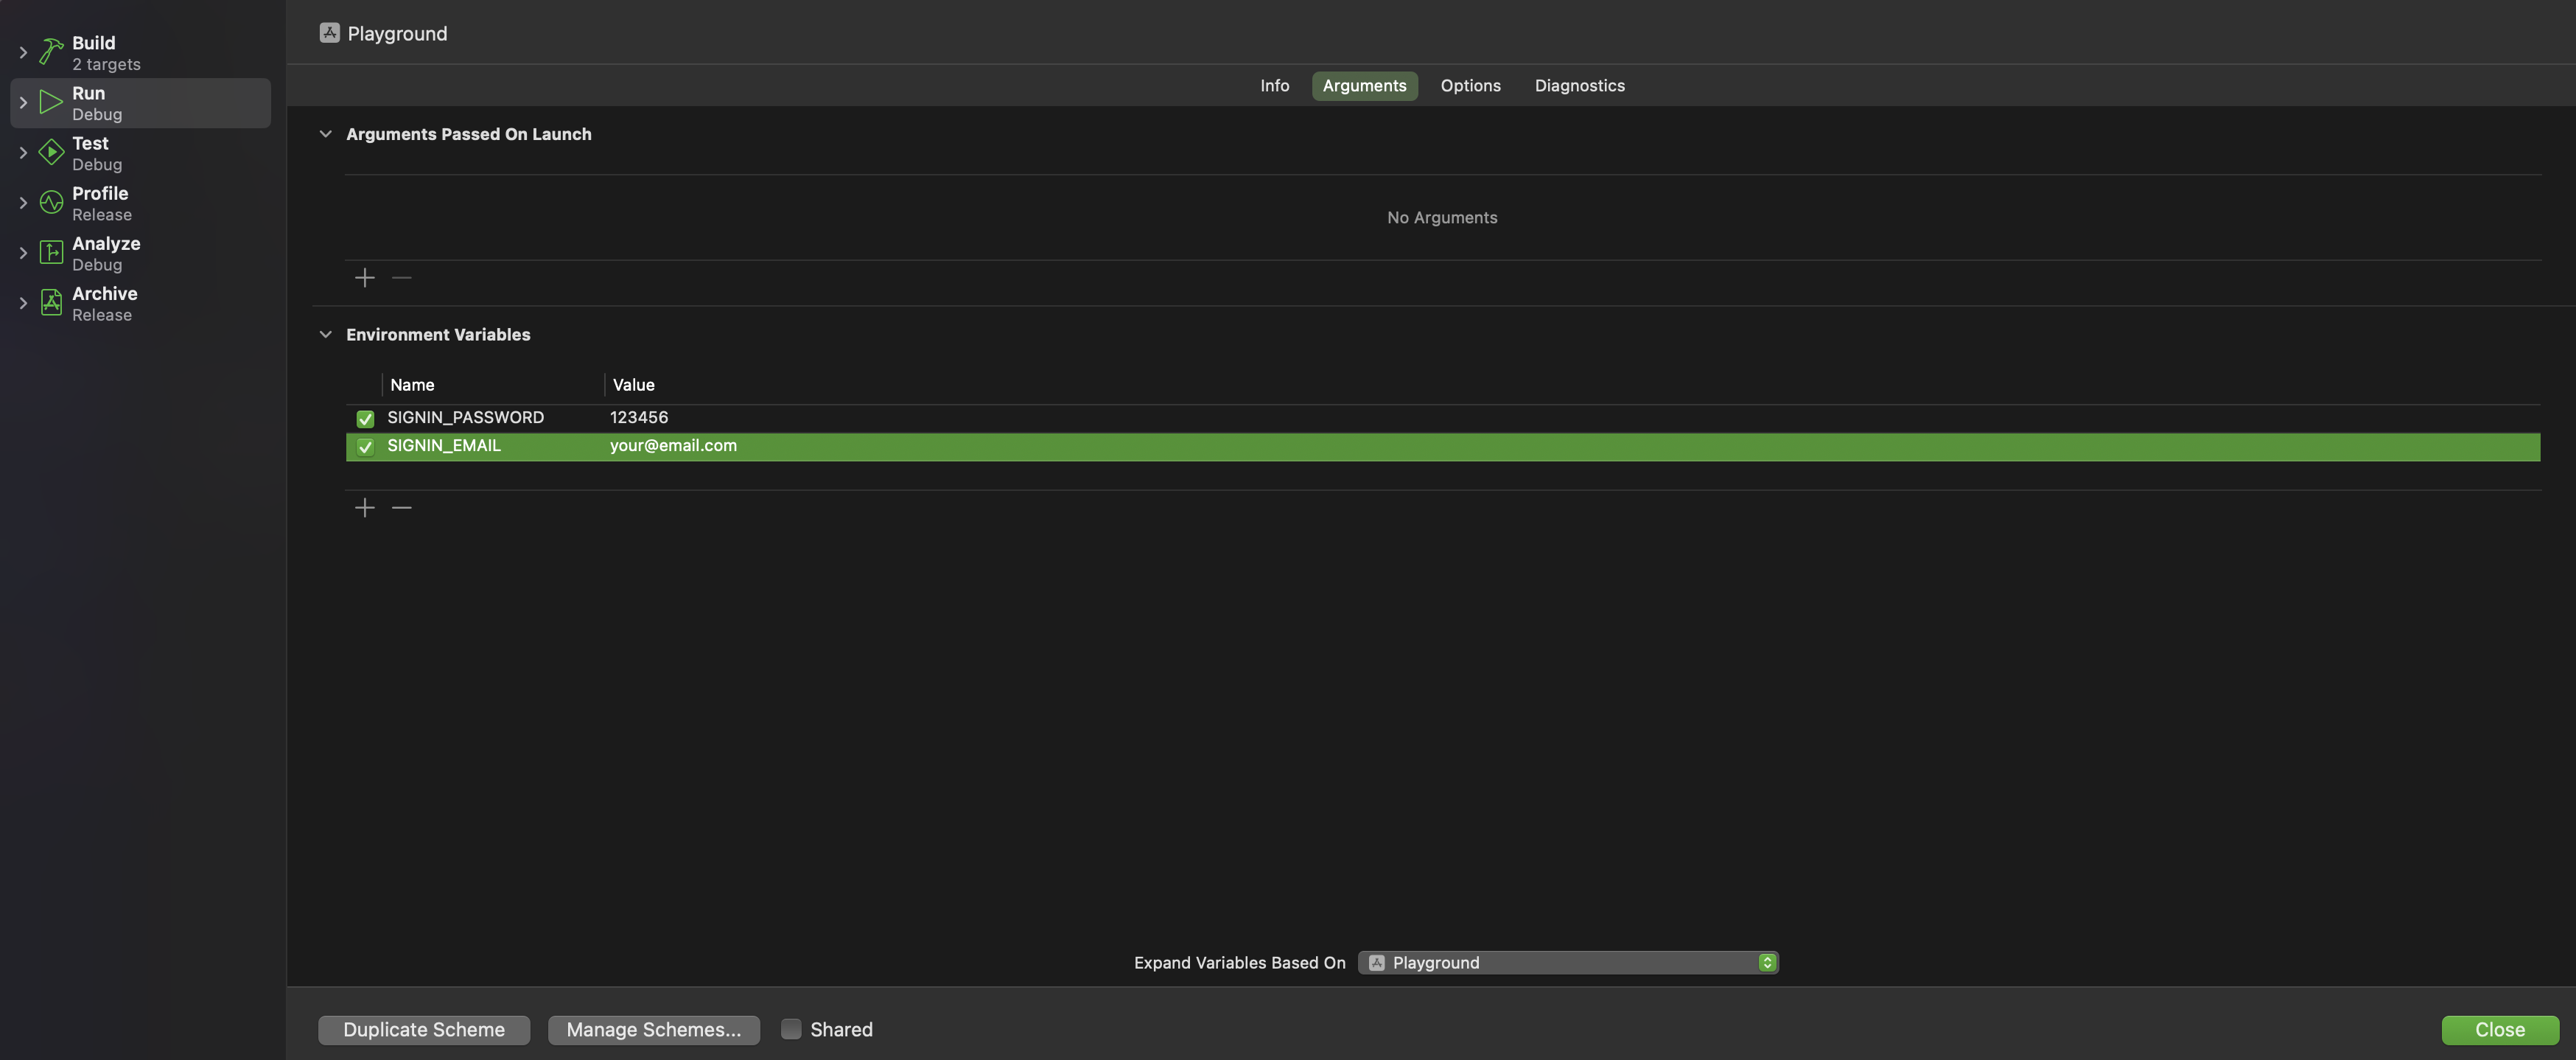Select the Test scheme icon
This screenshot has width=2576, height=1060.
click(x=50, y=152)
